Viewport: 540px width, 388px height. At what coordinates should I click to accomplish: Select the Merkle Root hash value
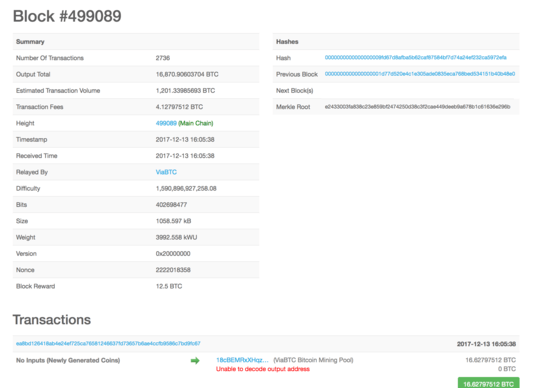(417, 107)
